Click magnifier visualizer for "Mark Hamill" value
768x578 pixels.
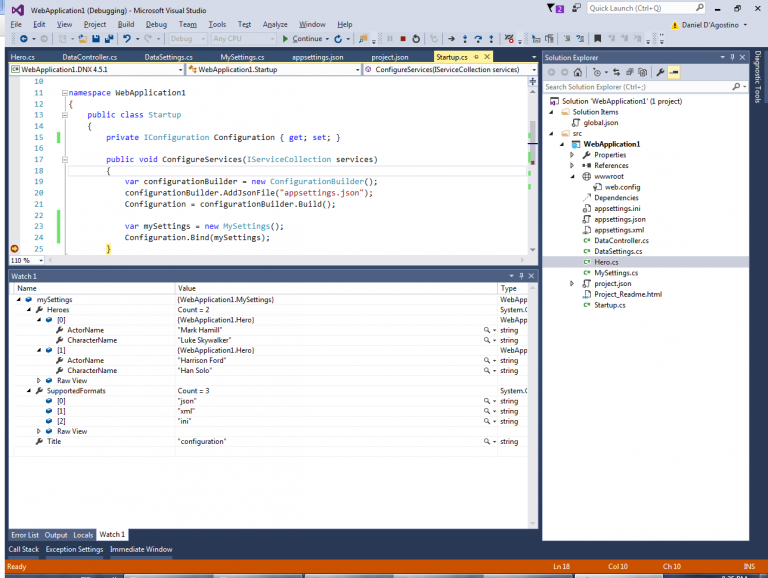487,330
